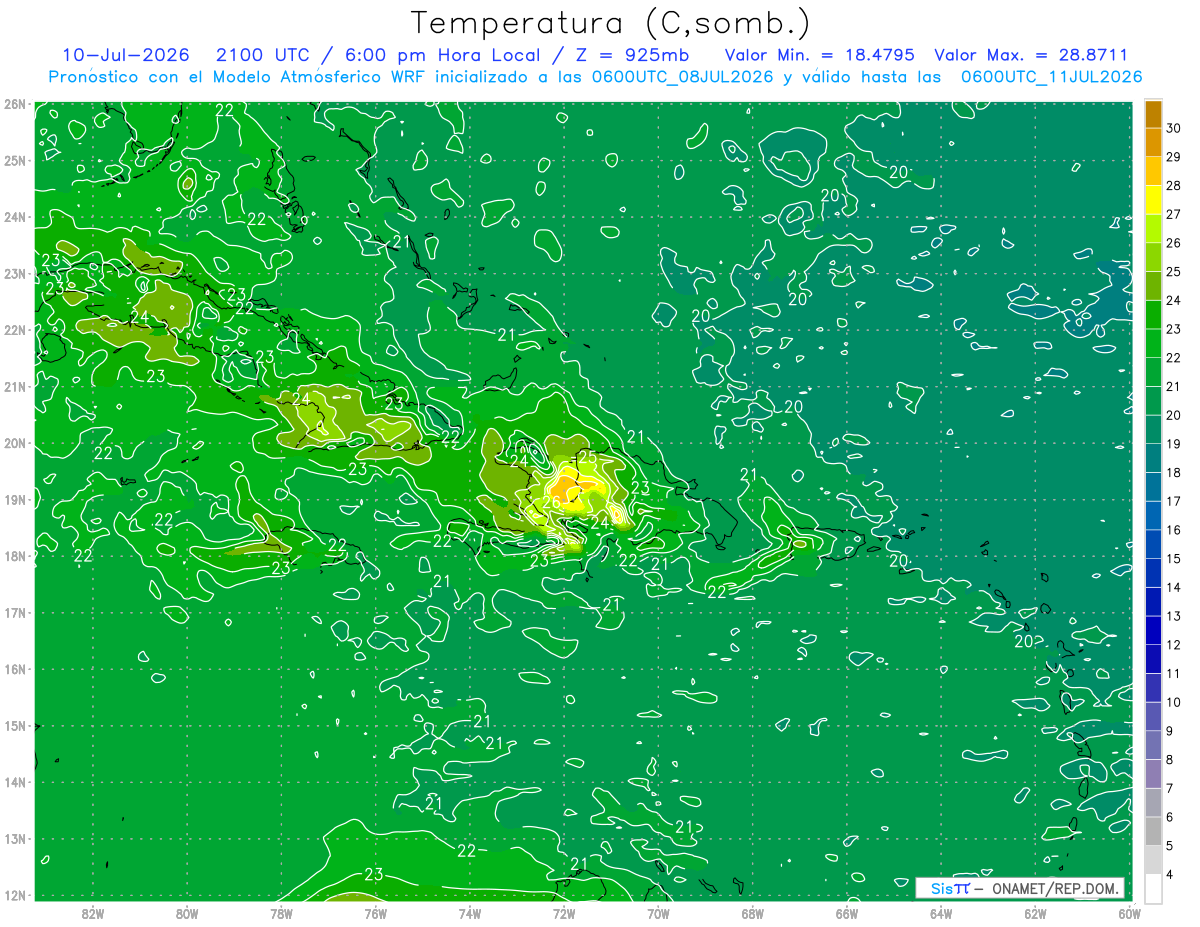This screenshot has height=927, width=1200.
Task: Click longitude axis label '78W'
Action: click(x=281, y=913)
